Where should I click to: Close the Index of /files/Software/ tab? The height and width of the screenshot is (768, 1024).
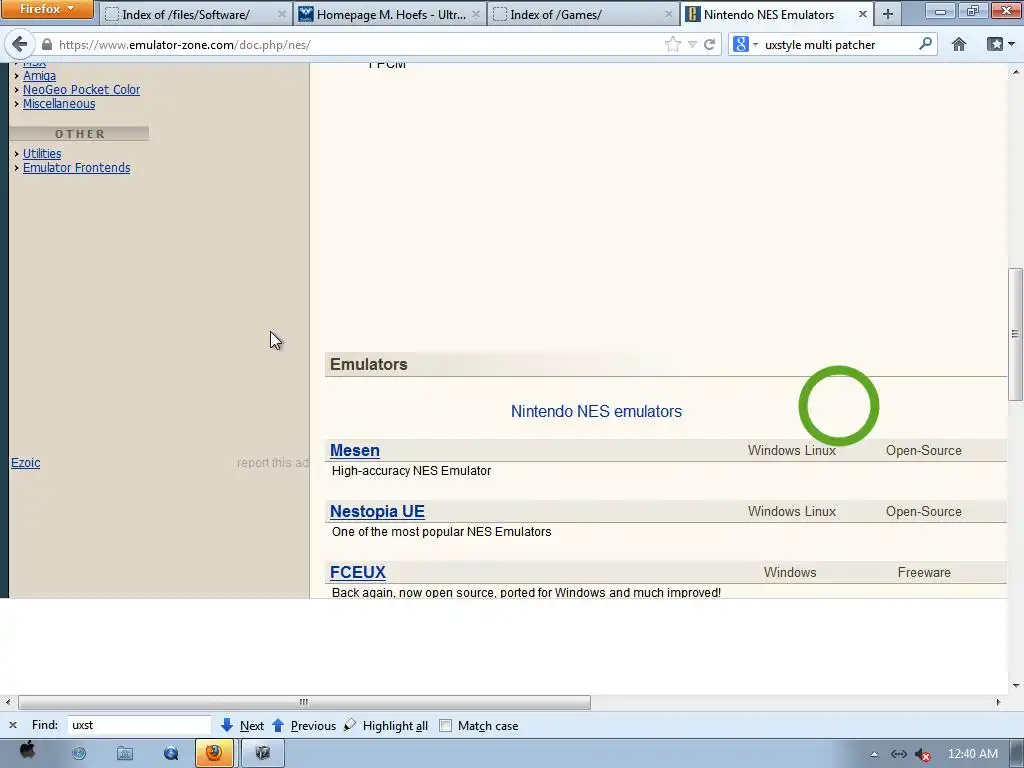click(x=281, y=14)
